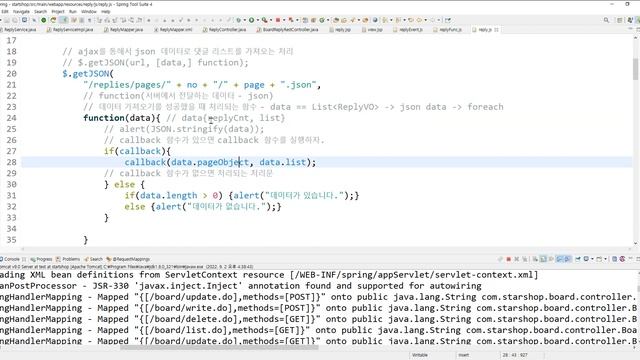Open the Project menu
This screenshot has height=360, width=640.
58,11
